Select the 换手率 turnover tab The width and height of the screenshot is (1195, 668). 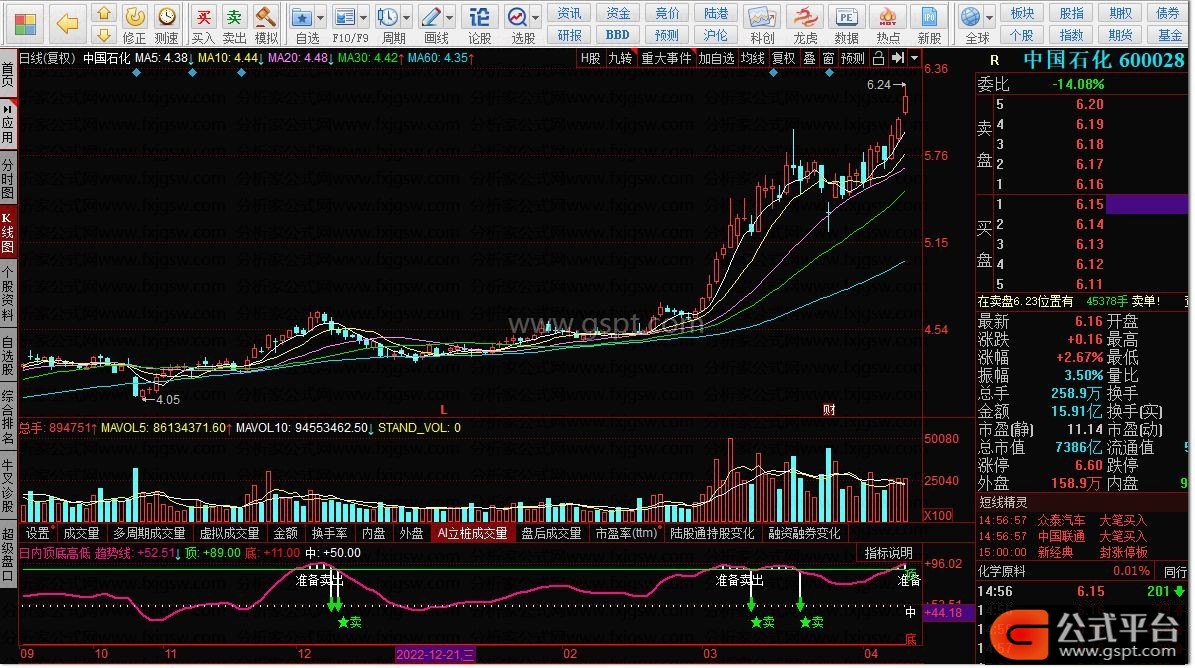click(x=329, y=533)
